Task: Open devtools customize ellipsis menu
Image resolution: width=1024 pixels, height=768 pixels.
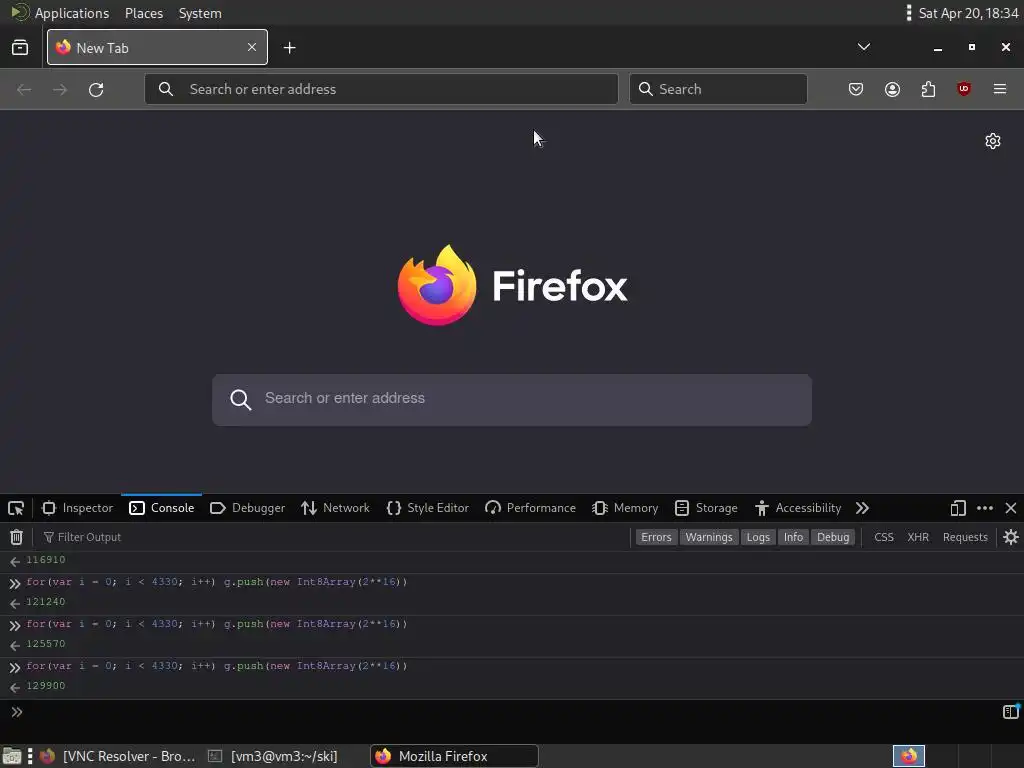Action: 985,508
